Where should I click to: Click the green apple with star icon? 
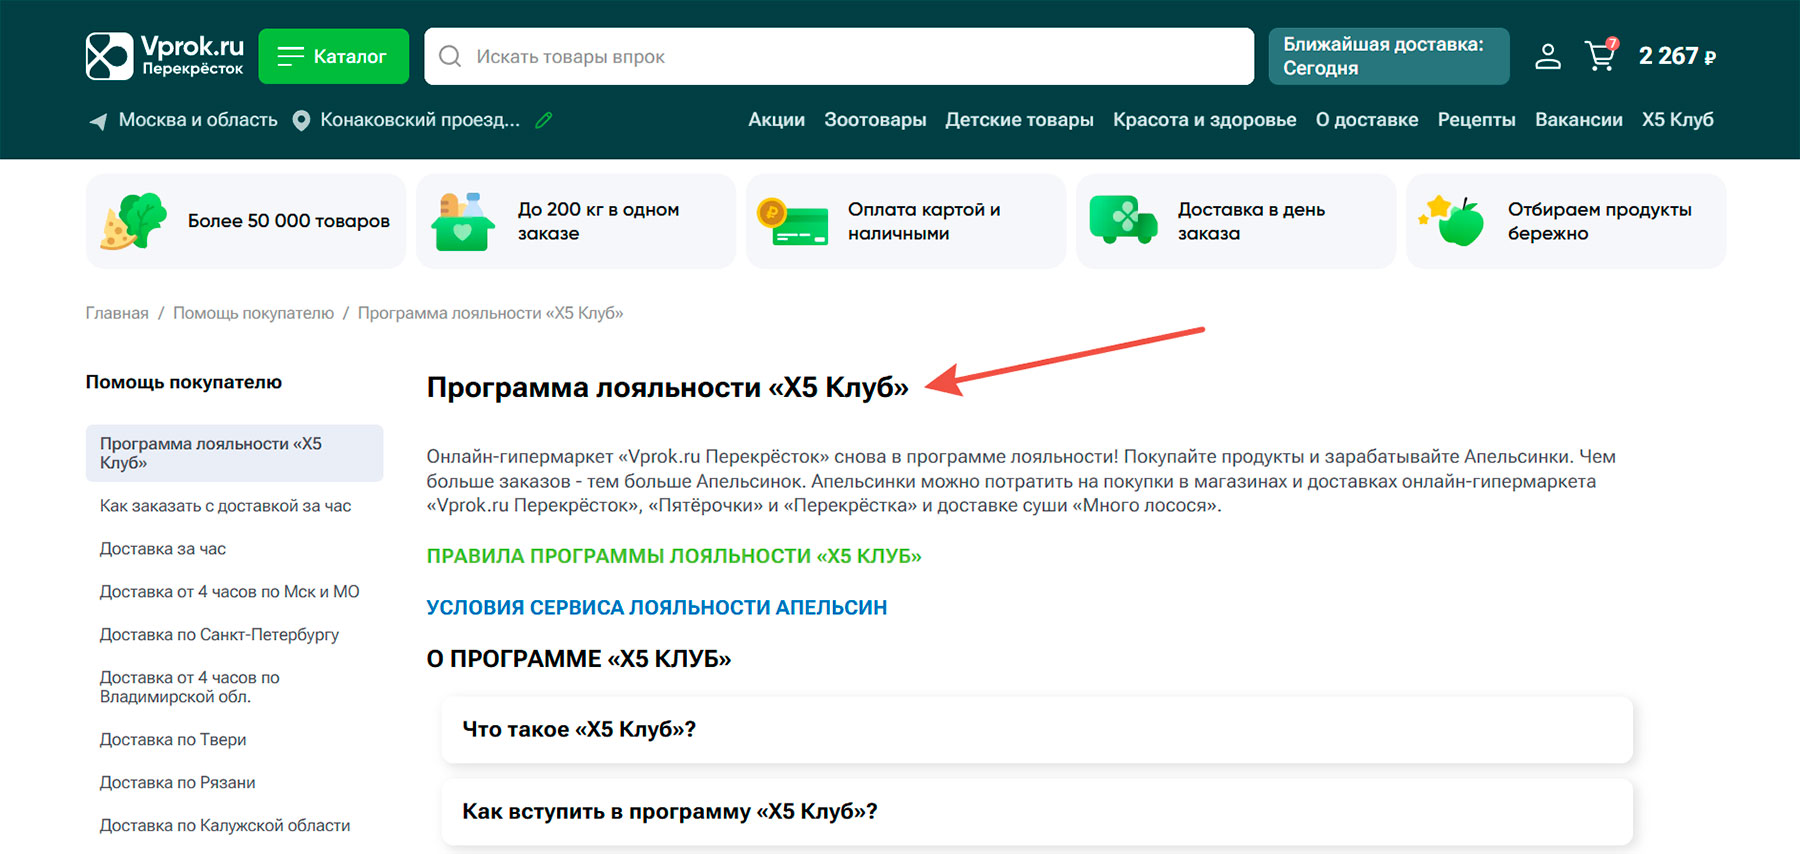click(x=1452, y=221)
